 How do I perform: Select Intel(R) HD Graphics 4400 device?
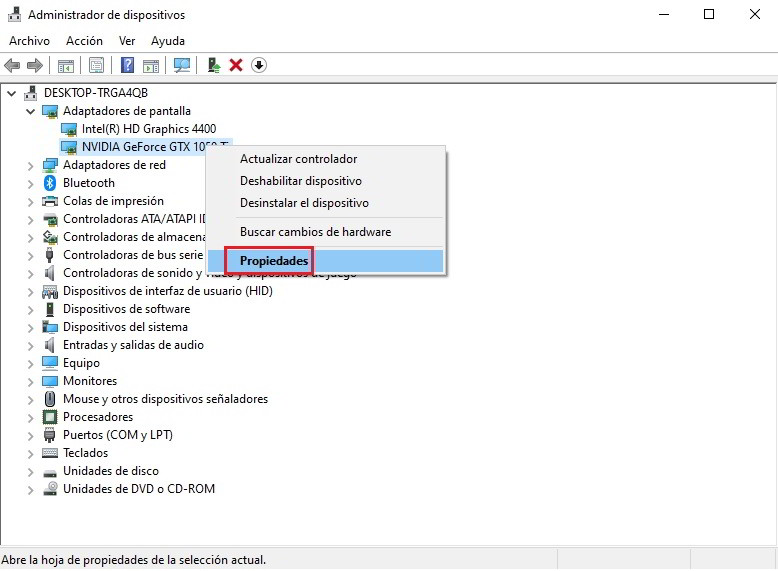[x=148, y=129]
